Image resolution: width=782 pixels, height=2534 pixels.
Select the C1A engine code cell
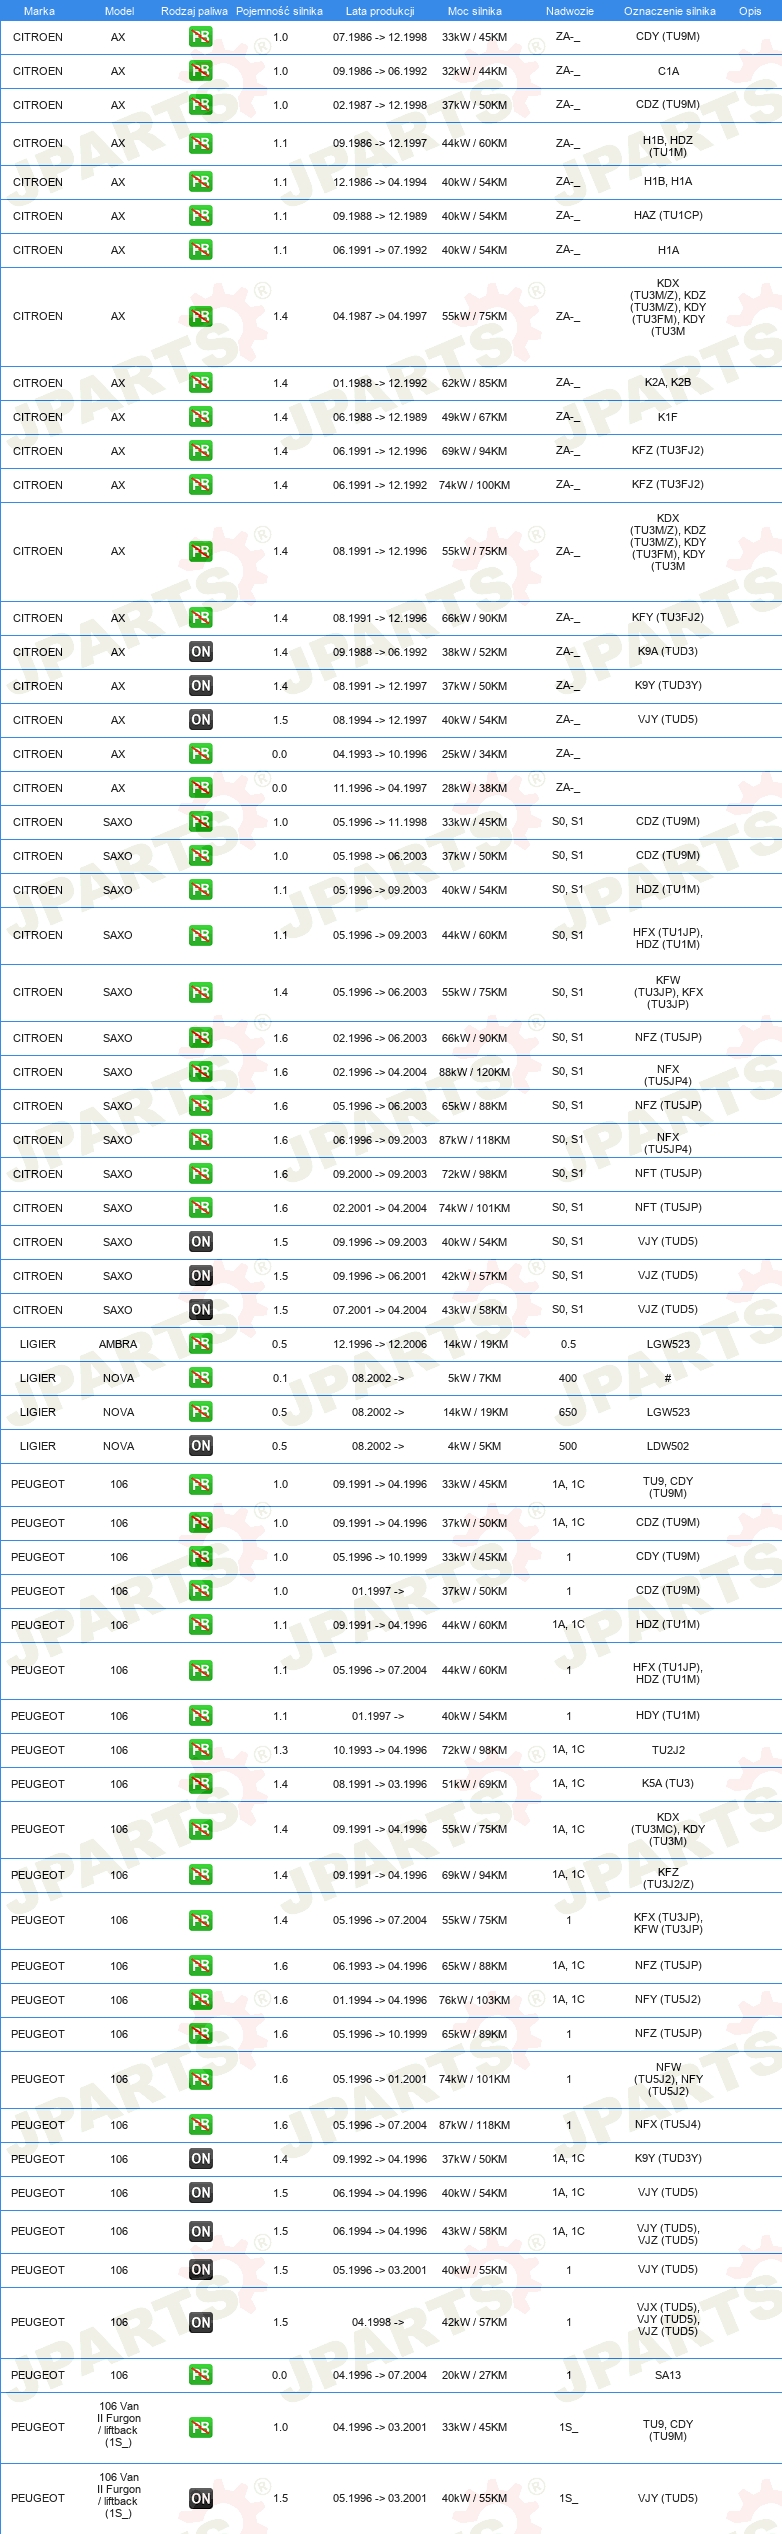click(668, 71)
